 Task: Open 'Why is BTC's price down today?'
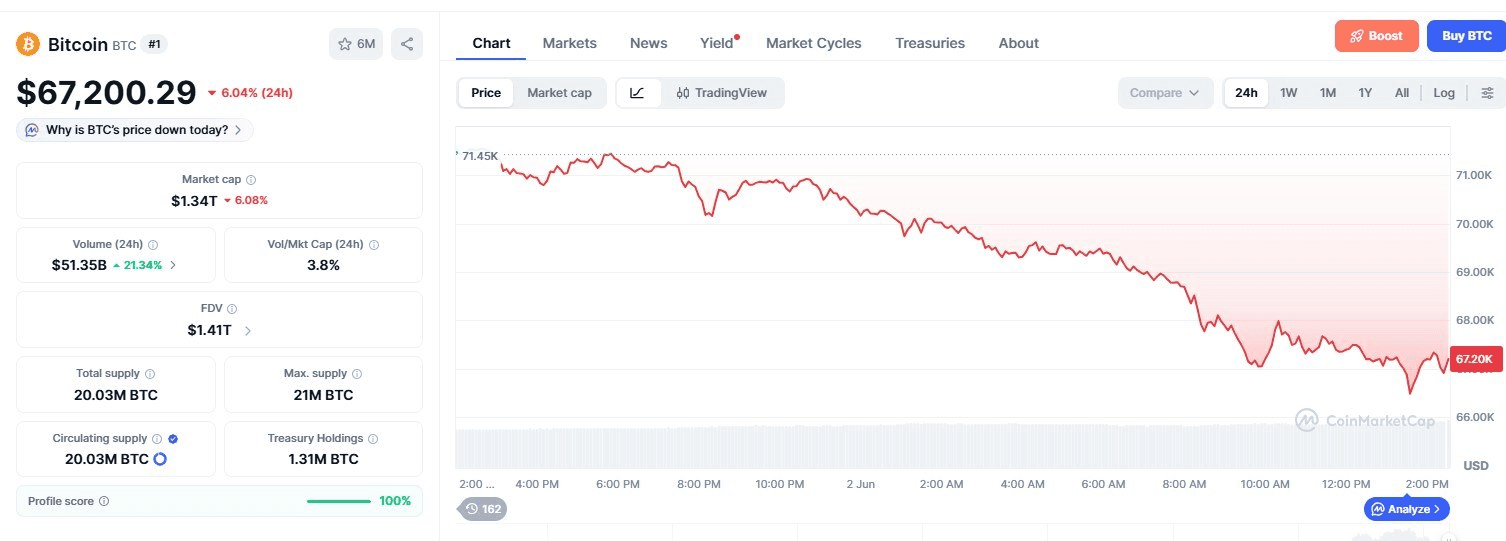click(135, 130)
